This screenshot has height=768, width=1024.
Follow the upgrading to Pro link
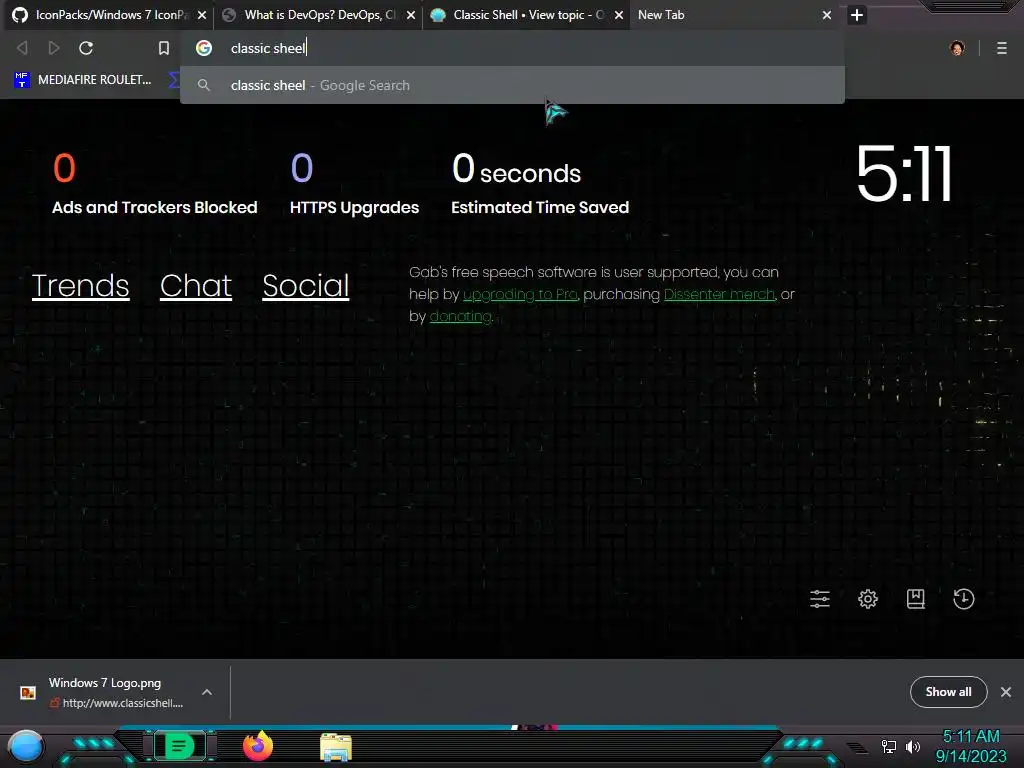[x=520, y=295]
